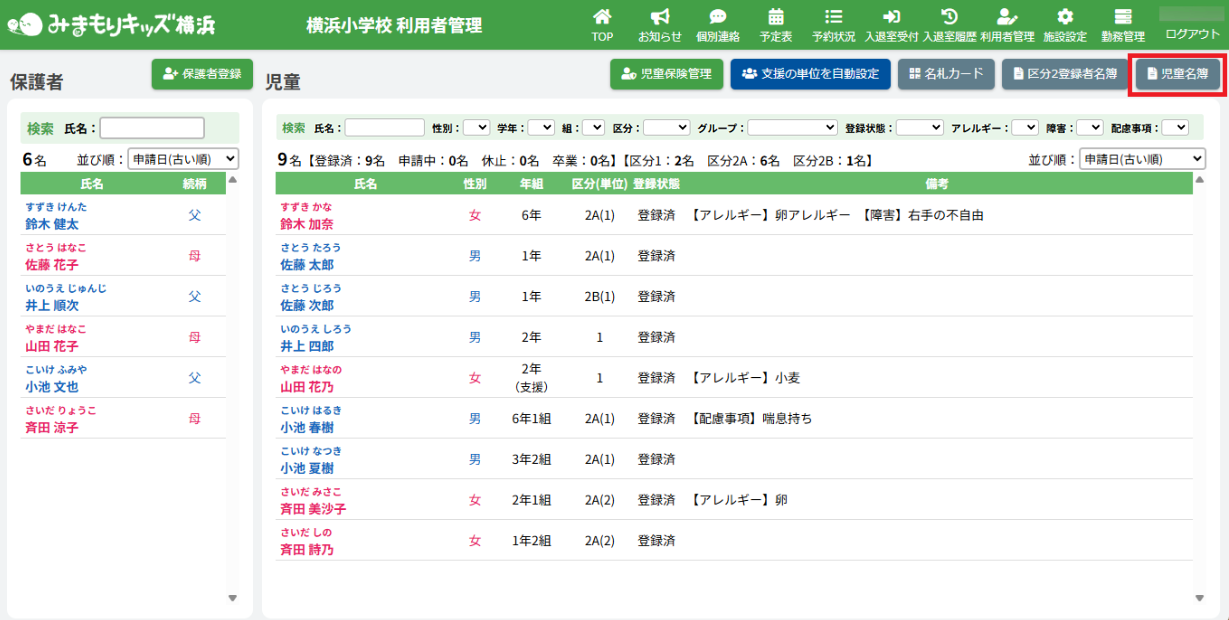The image size is (1229, 620).
Task: Open 登録状態 filter dropdown
Action: [x=919, y=128]
